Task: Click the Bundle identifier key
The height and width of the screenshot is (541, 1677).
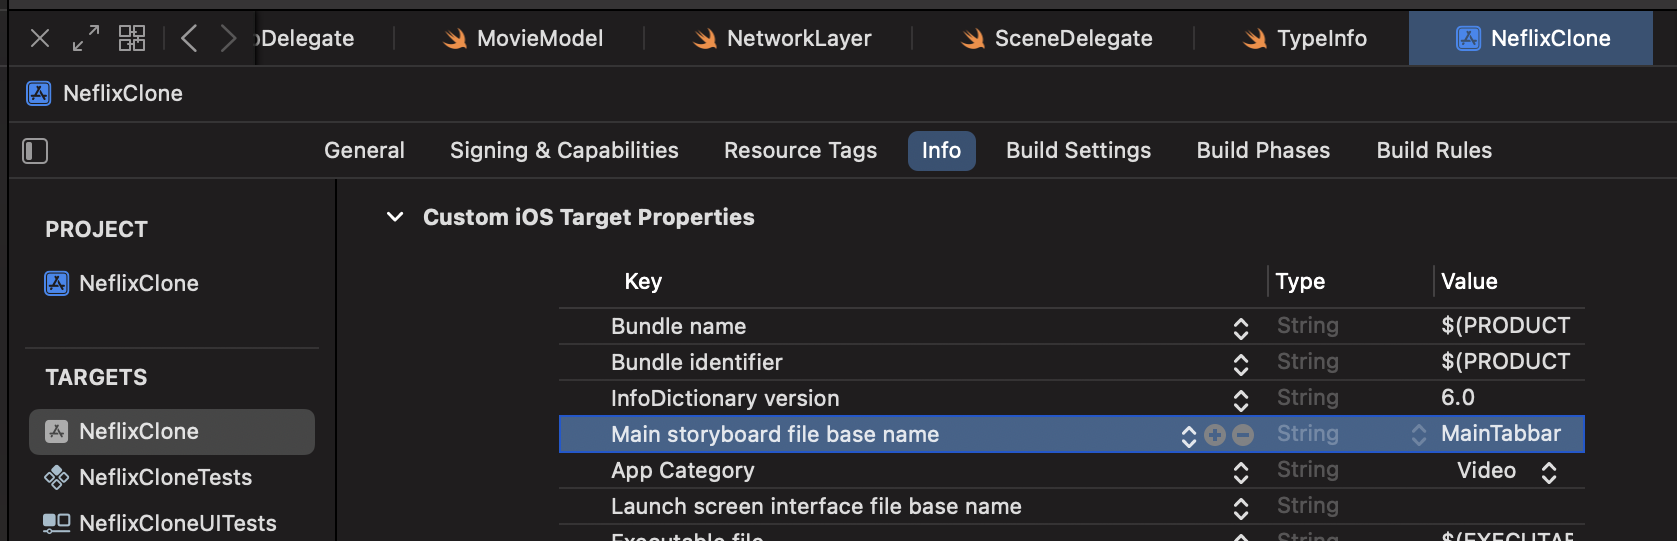Action: point(696,362)
